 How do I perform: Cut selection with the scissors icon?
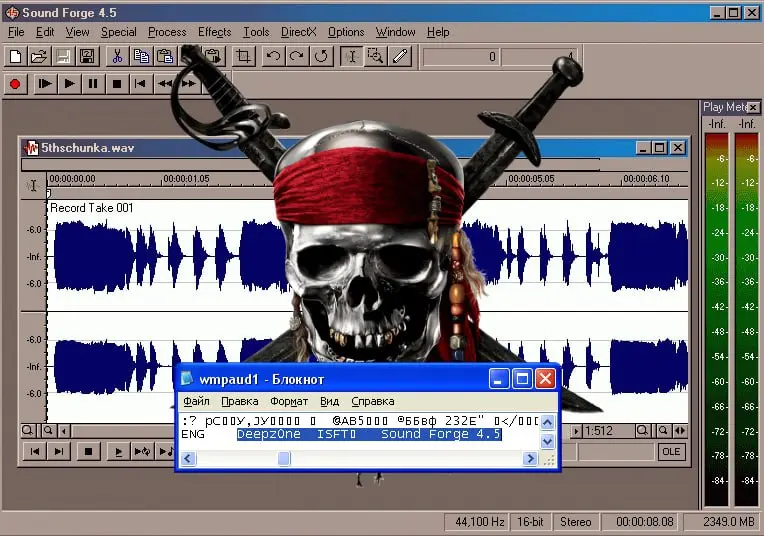[x=117, y=57]
